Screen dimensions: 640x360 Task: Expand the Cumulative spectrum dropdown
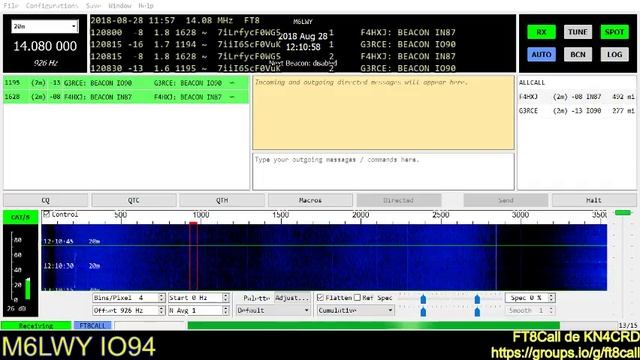click(355, 311)
